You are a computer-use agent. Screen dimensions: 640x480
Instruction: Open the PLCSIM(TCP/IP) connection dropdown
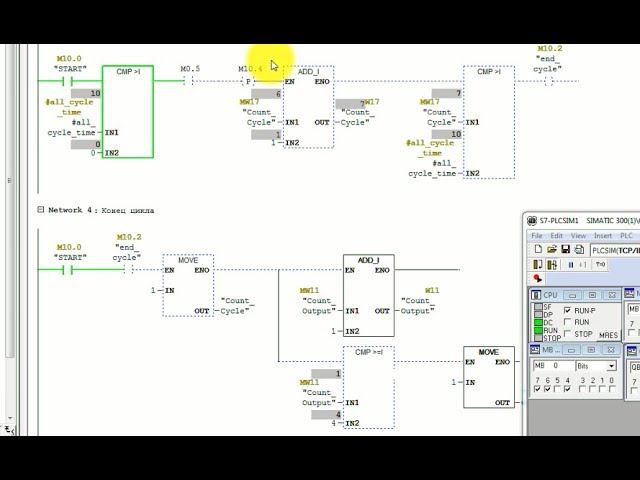click(x=615, y=250)
